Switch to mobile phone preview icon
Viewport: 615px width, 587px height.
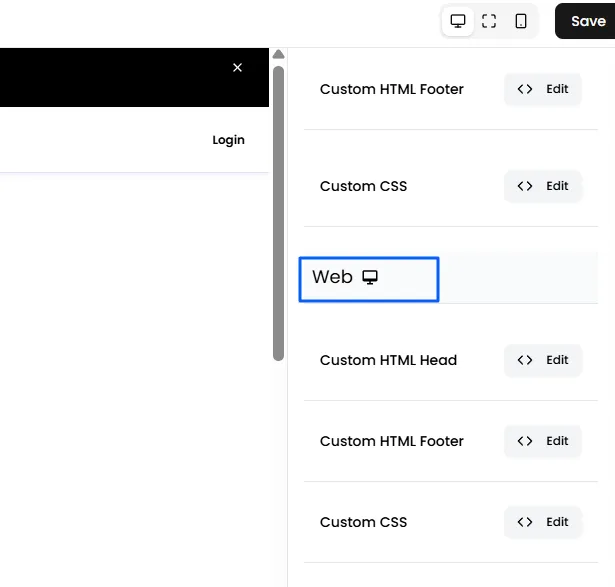click(521, 21)
